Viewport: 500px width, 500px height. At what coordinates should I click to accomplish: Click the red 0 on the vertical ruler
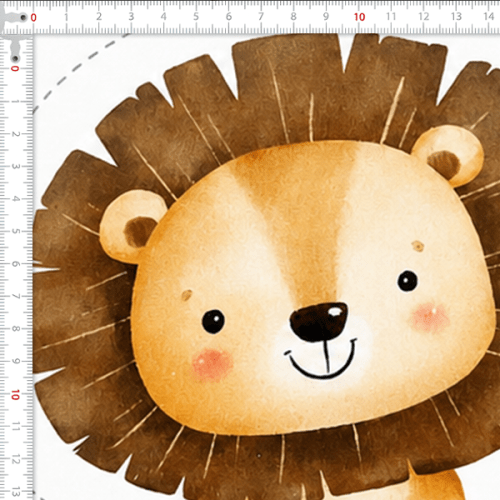point(15,68)
